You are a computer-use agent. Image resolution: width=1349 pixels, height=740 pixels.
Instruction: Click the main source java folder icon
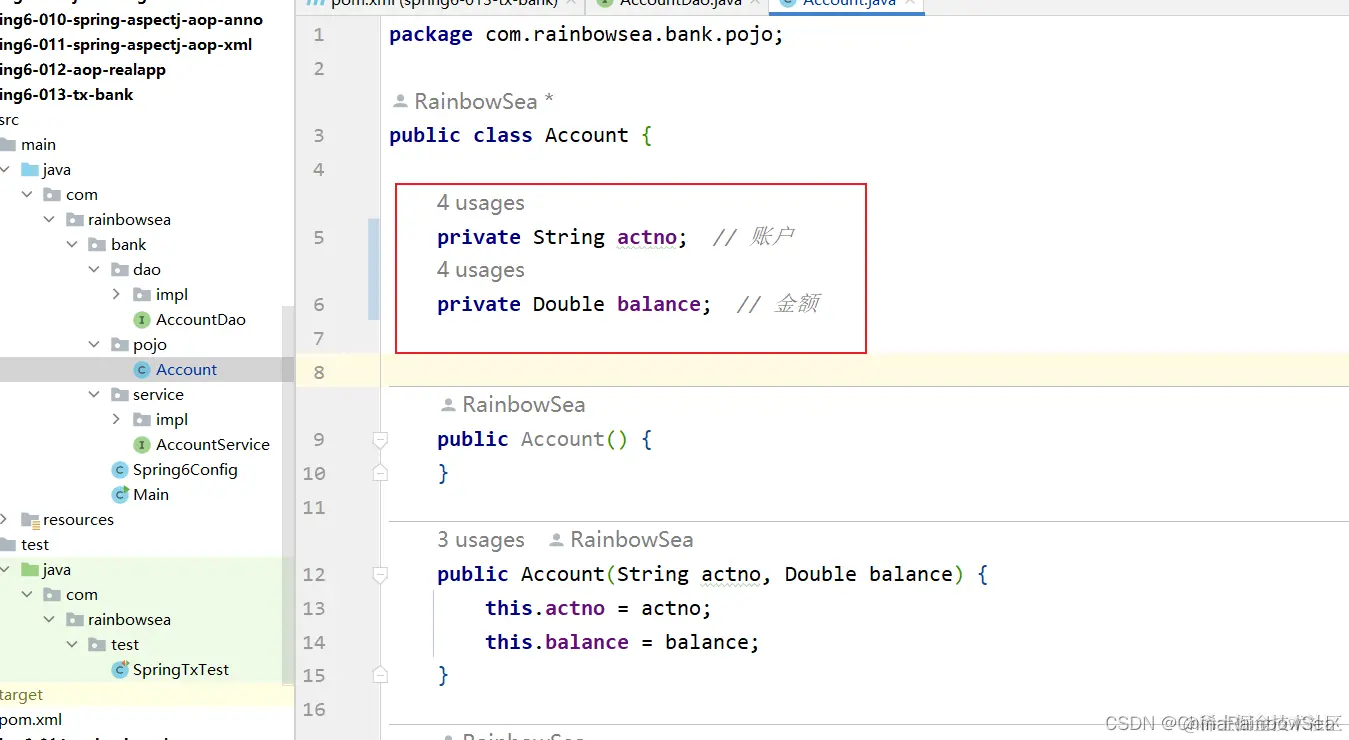pyautogui.click(x=29, y=170)
